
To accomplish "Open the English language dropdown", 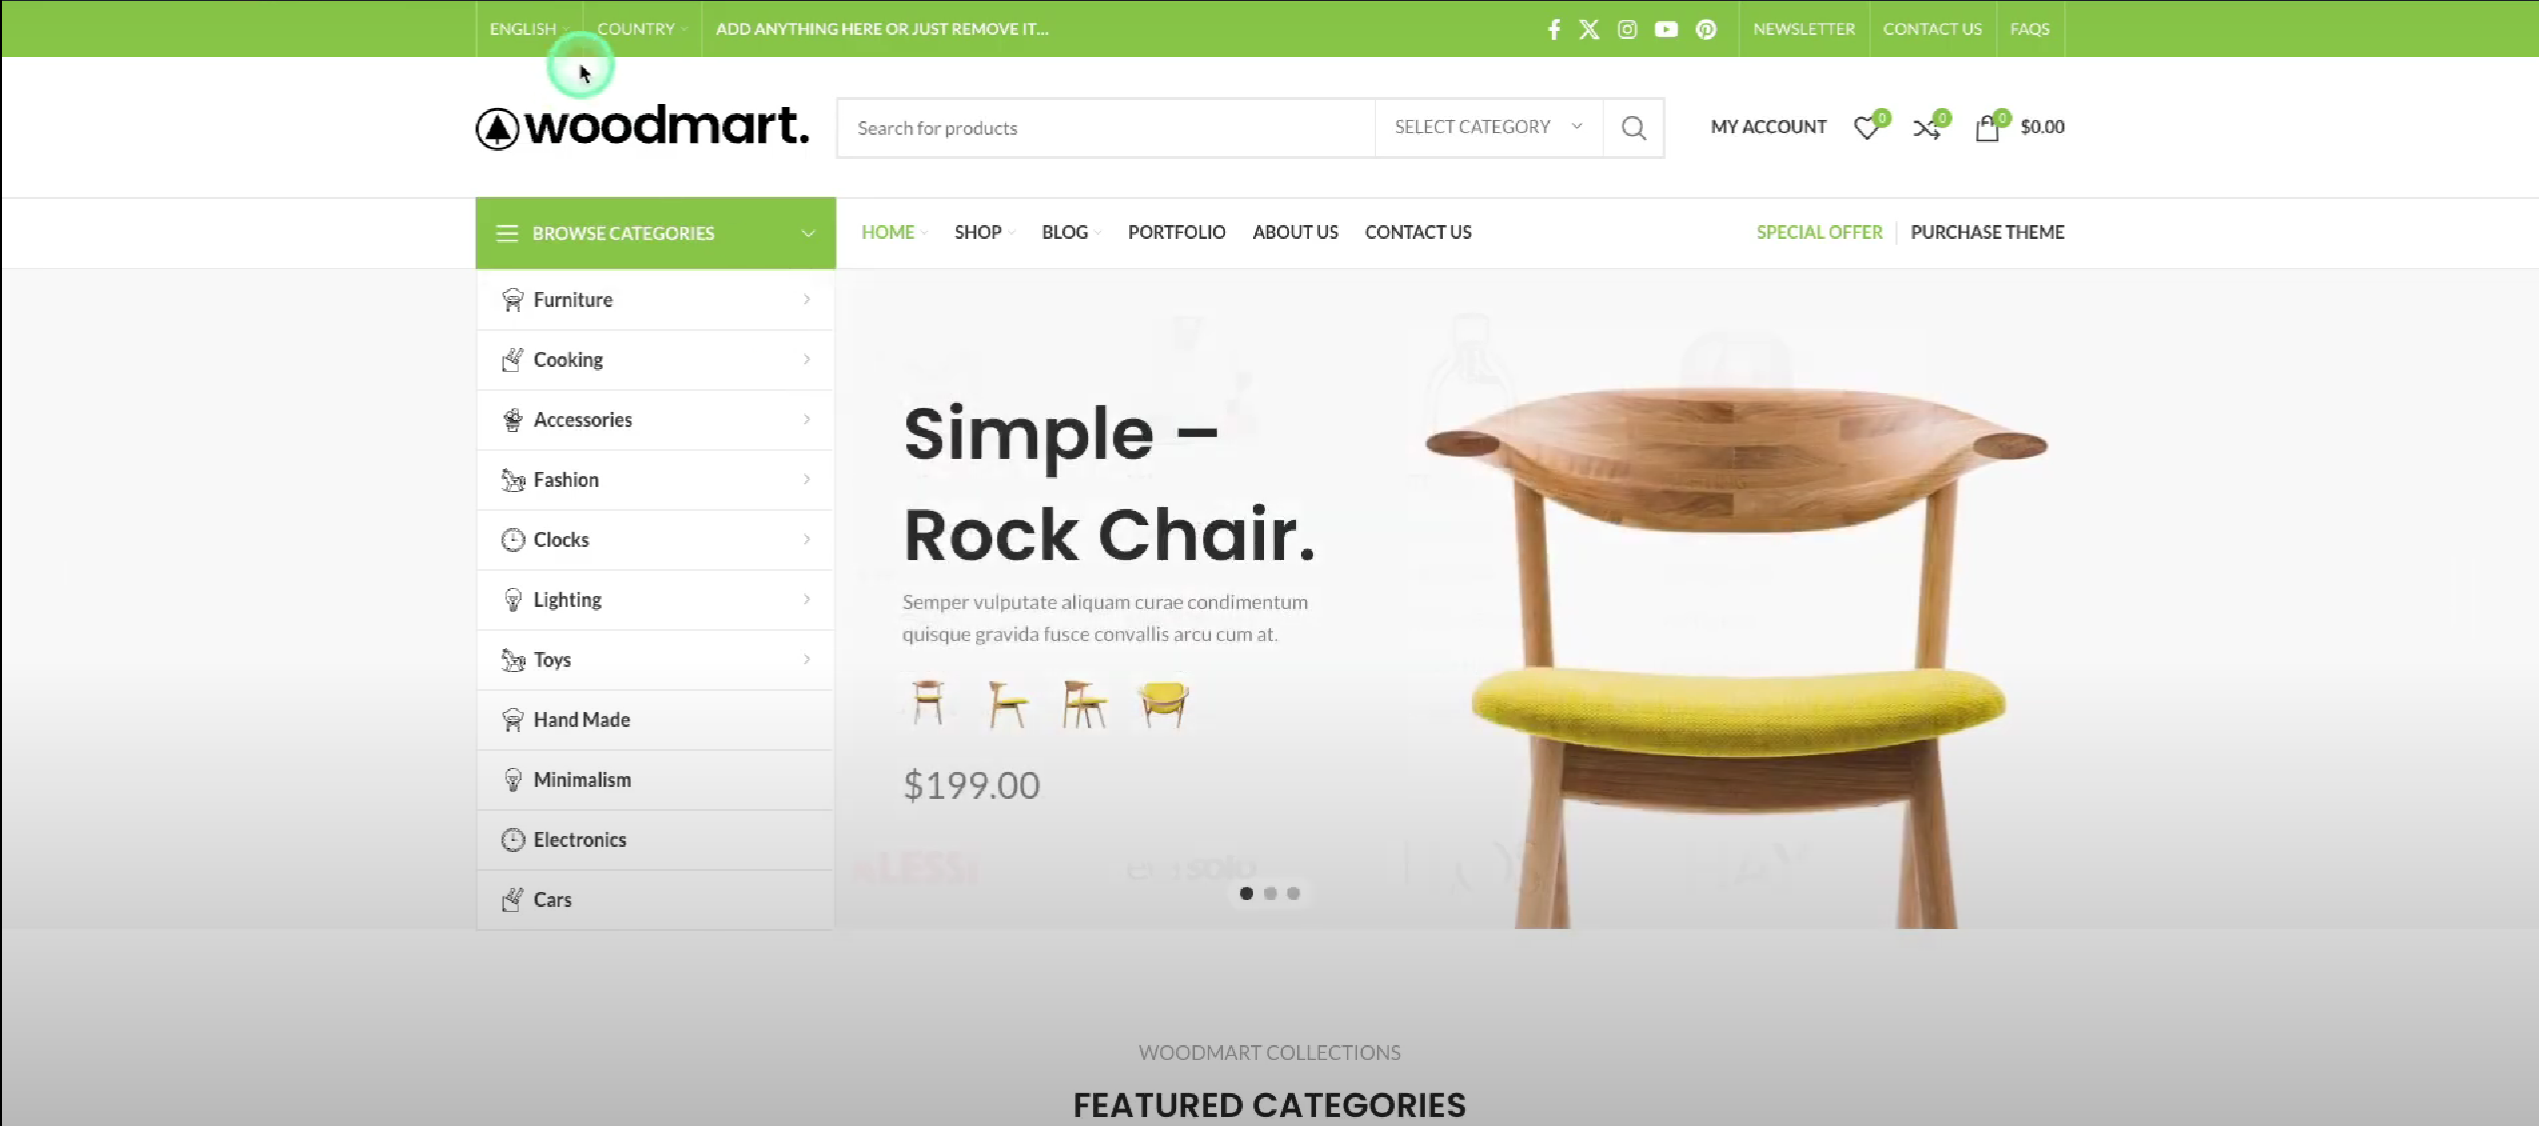I will pos(528,29).
